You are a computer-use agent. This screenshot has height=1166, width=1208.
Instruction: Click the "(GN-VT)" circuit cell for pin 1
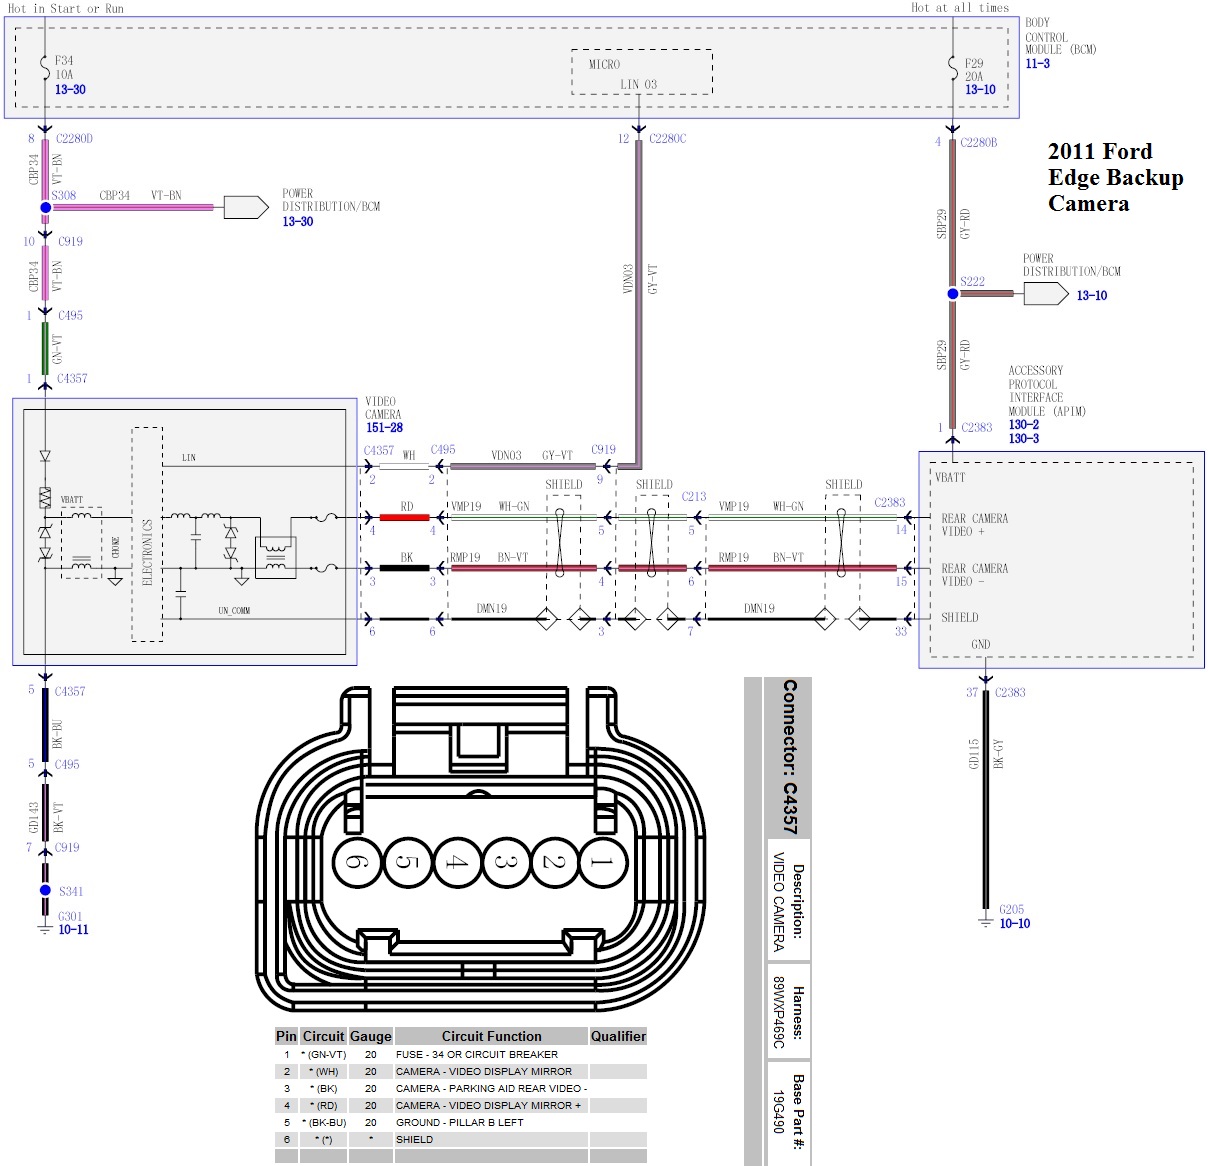[324, 1054]
